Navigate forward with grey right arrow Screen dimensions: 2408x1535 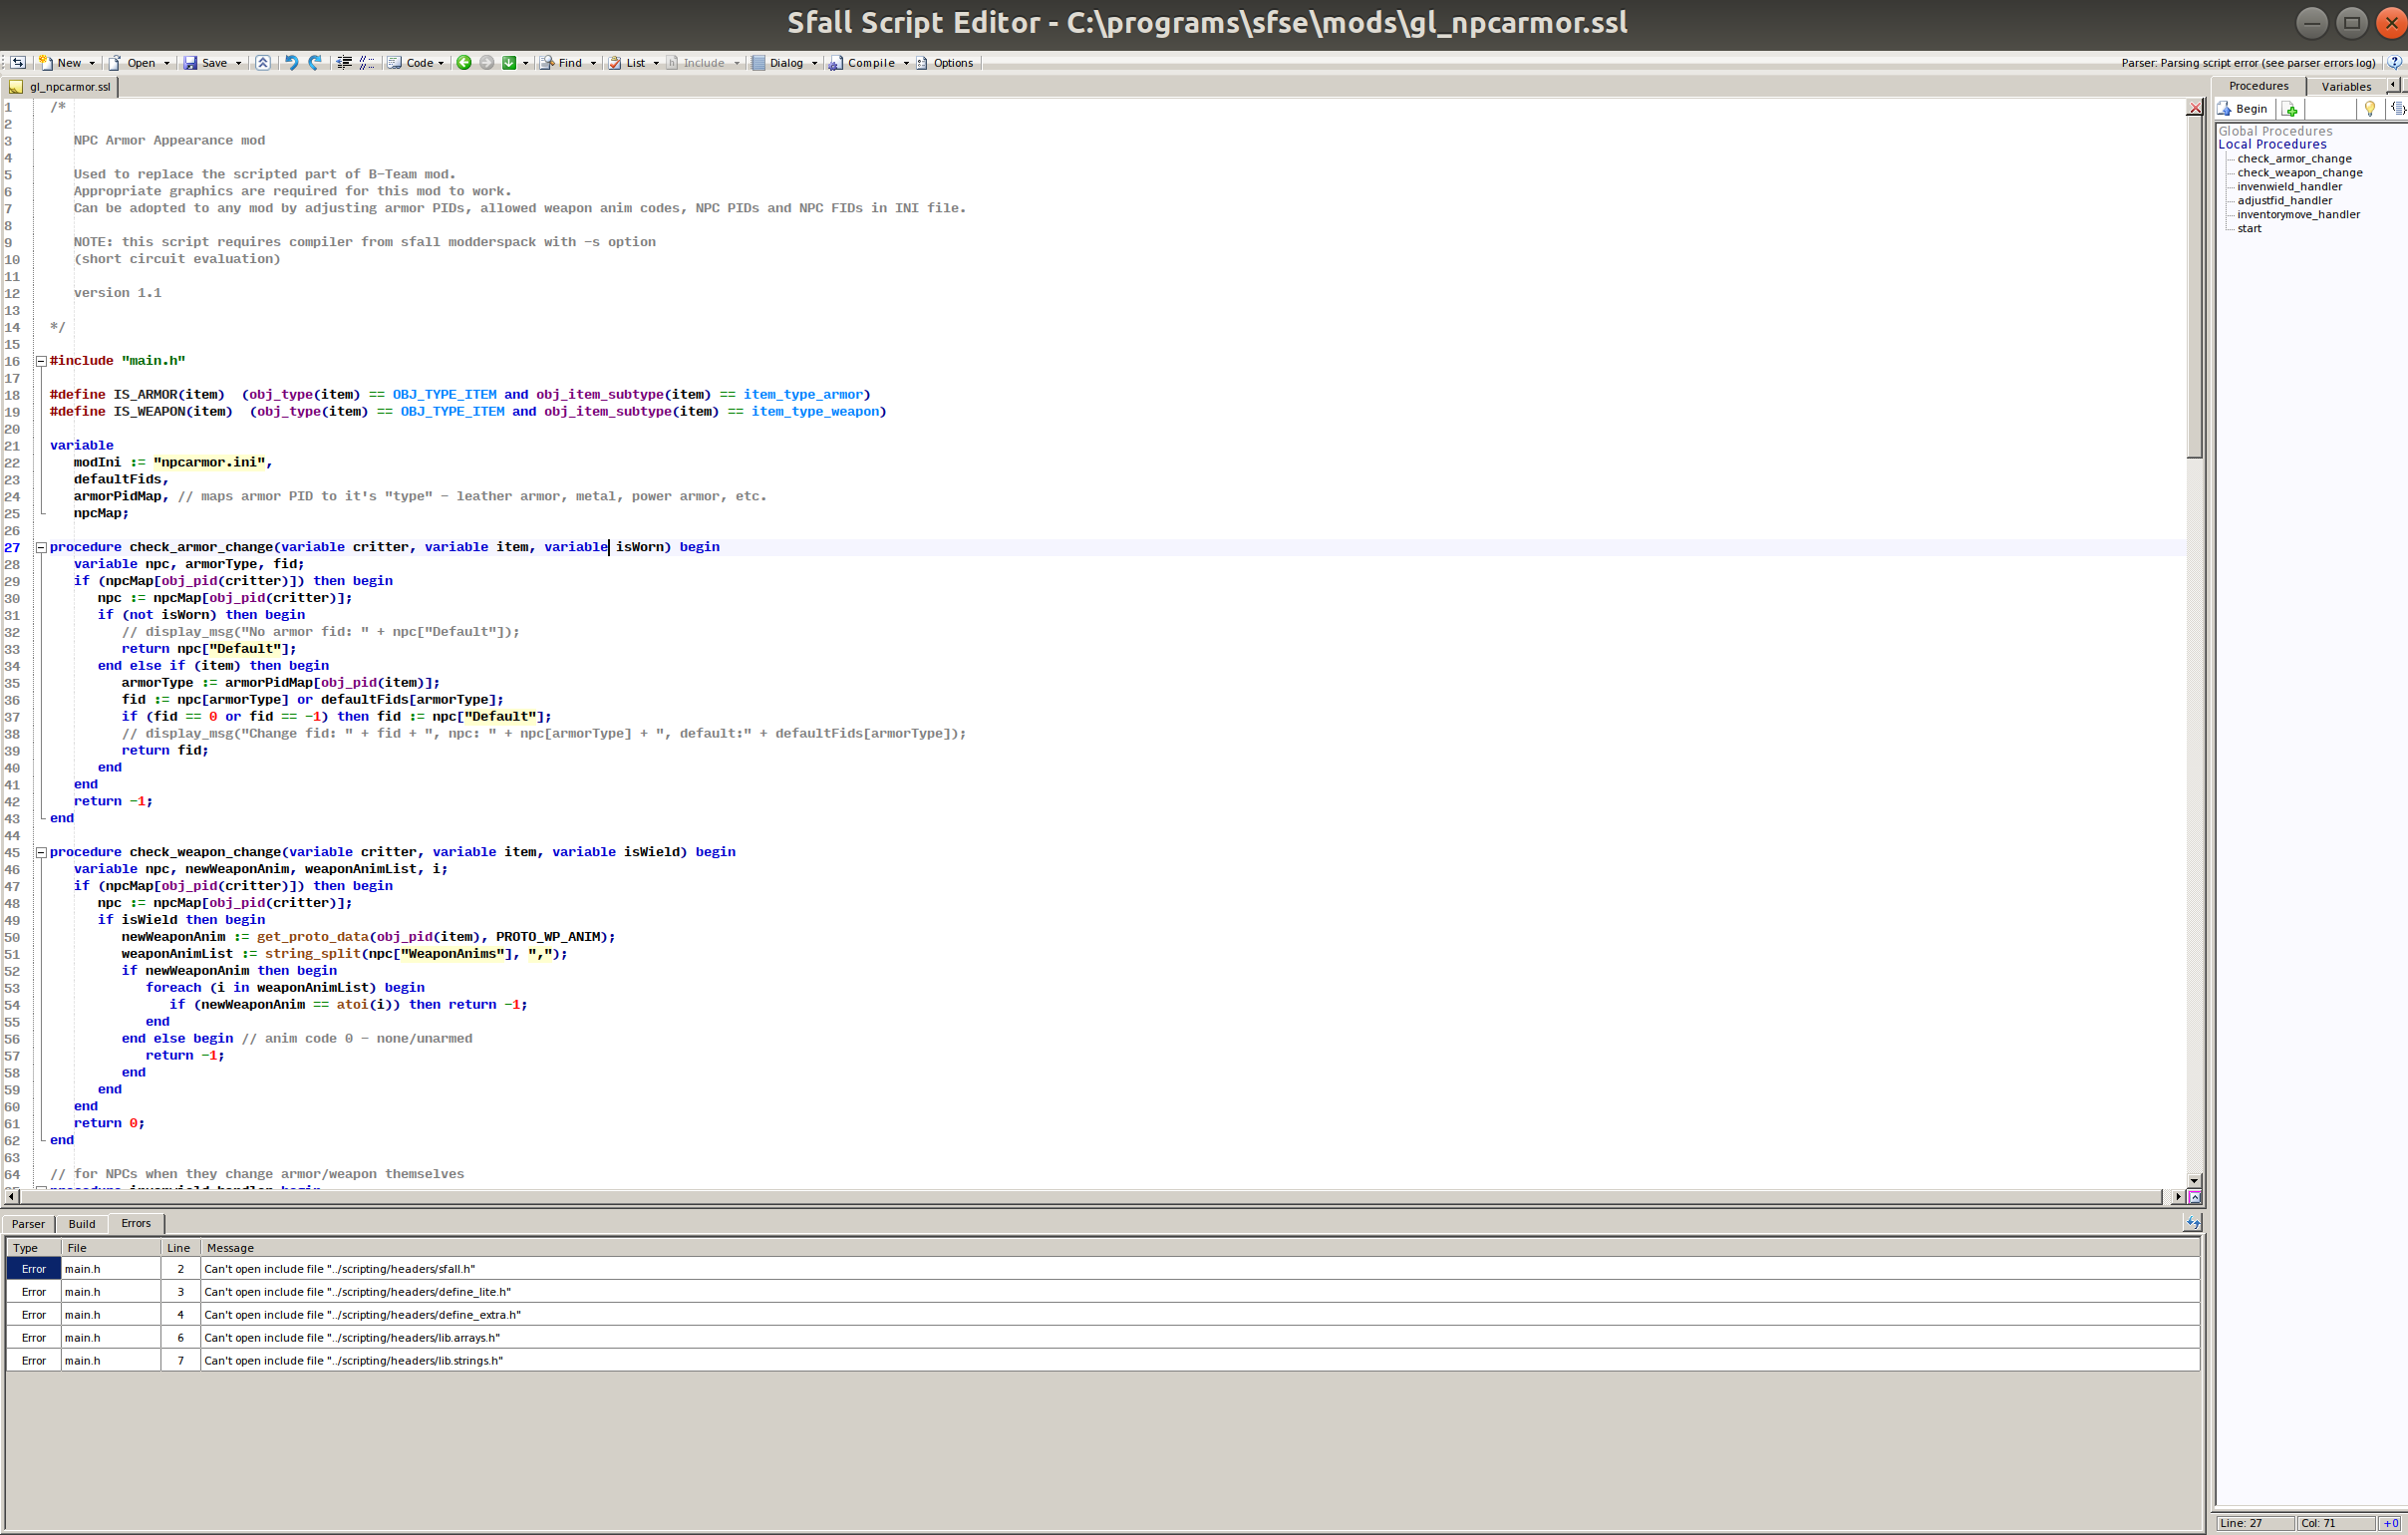pos(487,63)
